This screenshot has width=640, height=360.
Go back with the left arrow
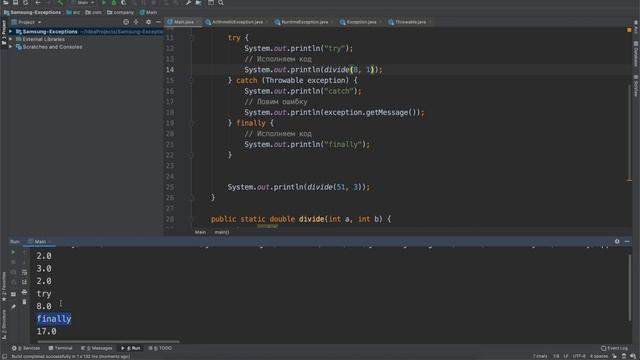coord(38,3)
